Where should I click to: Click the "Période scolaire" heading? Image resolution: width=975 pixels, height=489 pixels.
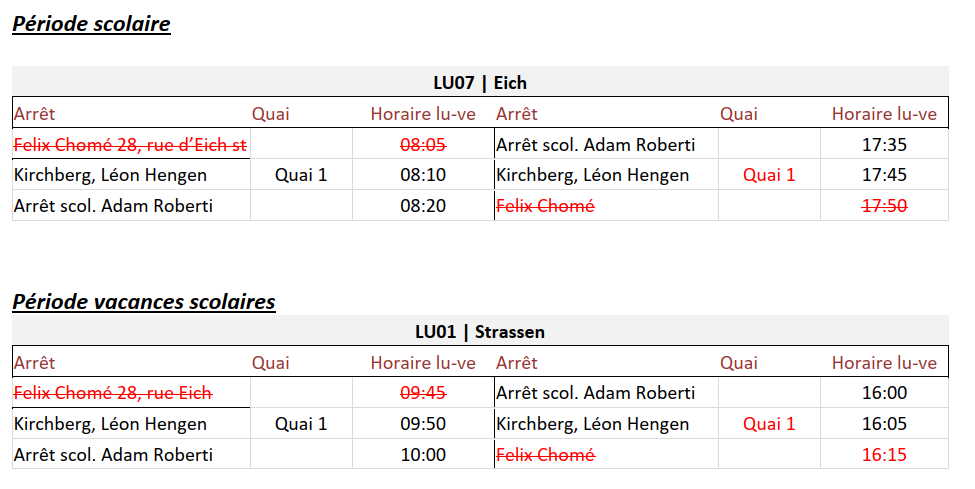(x=91, y=24)
